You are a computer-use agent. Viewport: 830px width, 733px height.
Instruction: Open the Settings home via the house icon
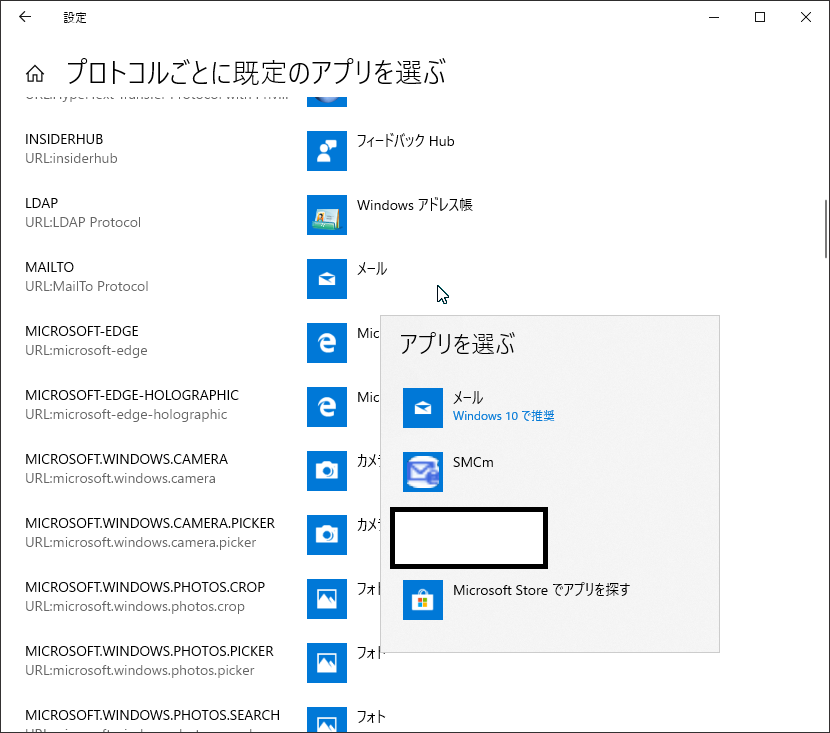tap(35, 74)
